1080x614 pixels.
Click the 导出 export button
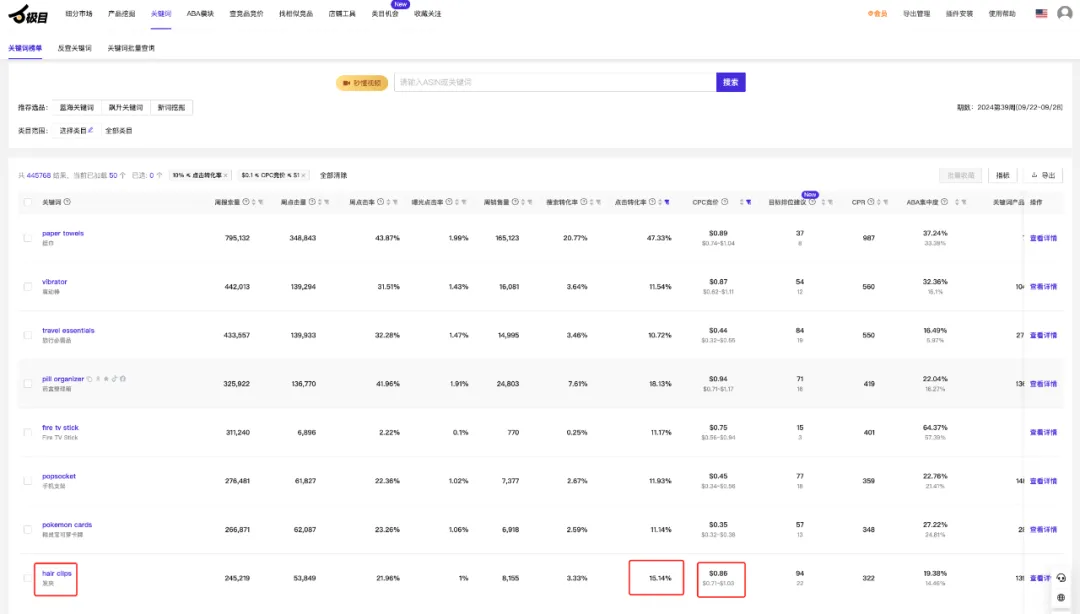point(1043,176)
